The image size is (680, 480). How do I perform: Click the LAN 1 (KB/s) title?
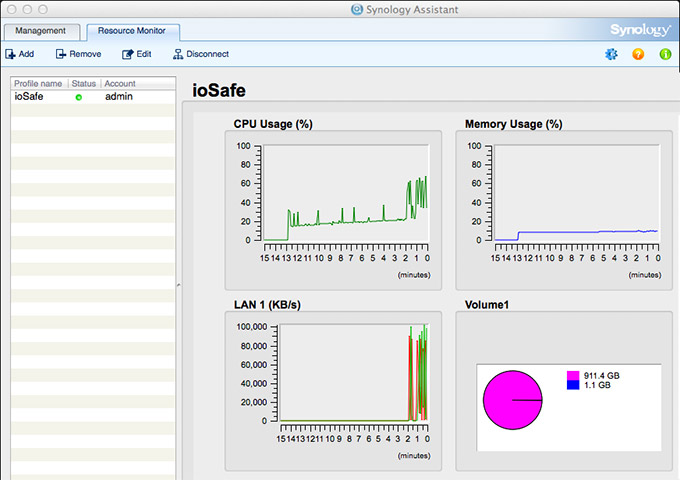[x=267, y=305]
